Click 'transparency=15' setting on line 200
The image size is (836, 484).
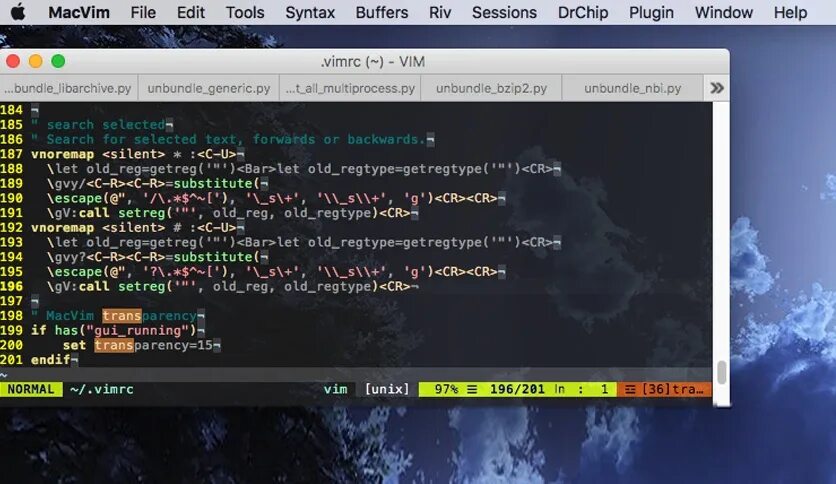click(154, 345)
